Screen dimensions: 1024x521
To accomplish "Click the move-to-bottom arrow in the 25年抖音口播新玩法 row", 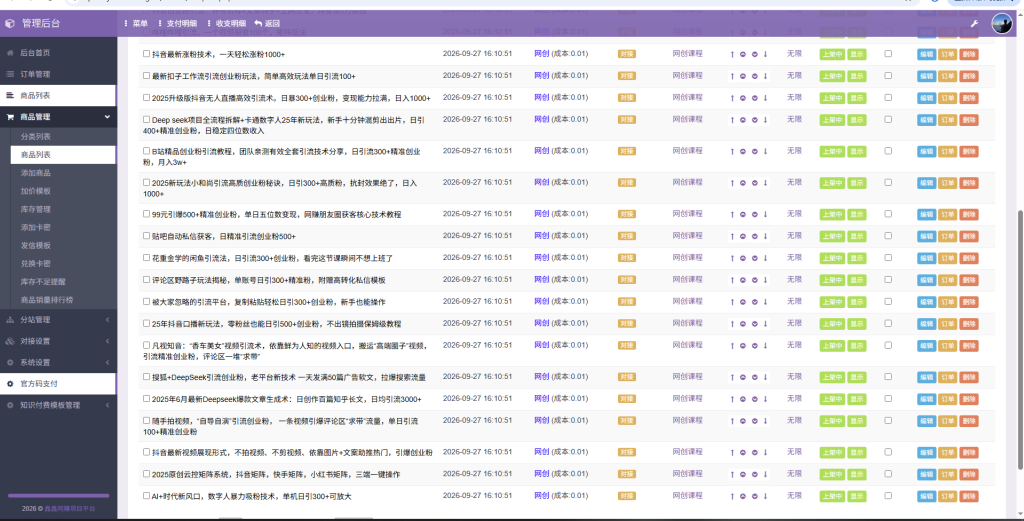I will 765,324.
